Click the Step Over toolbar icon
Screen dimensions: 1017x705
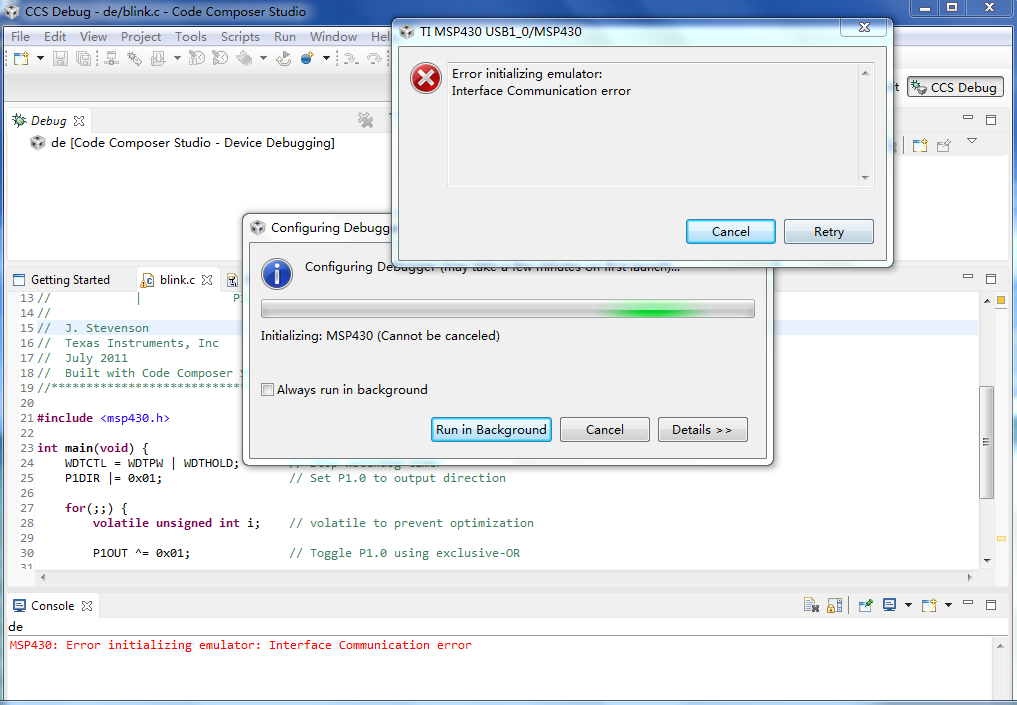click(x=374, y=58)
